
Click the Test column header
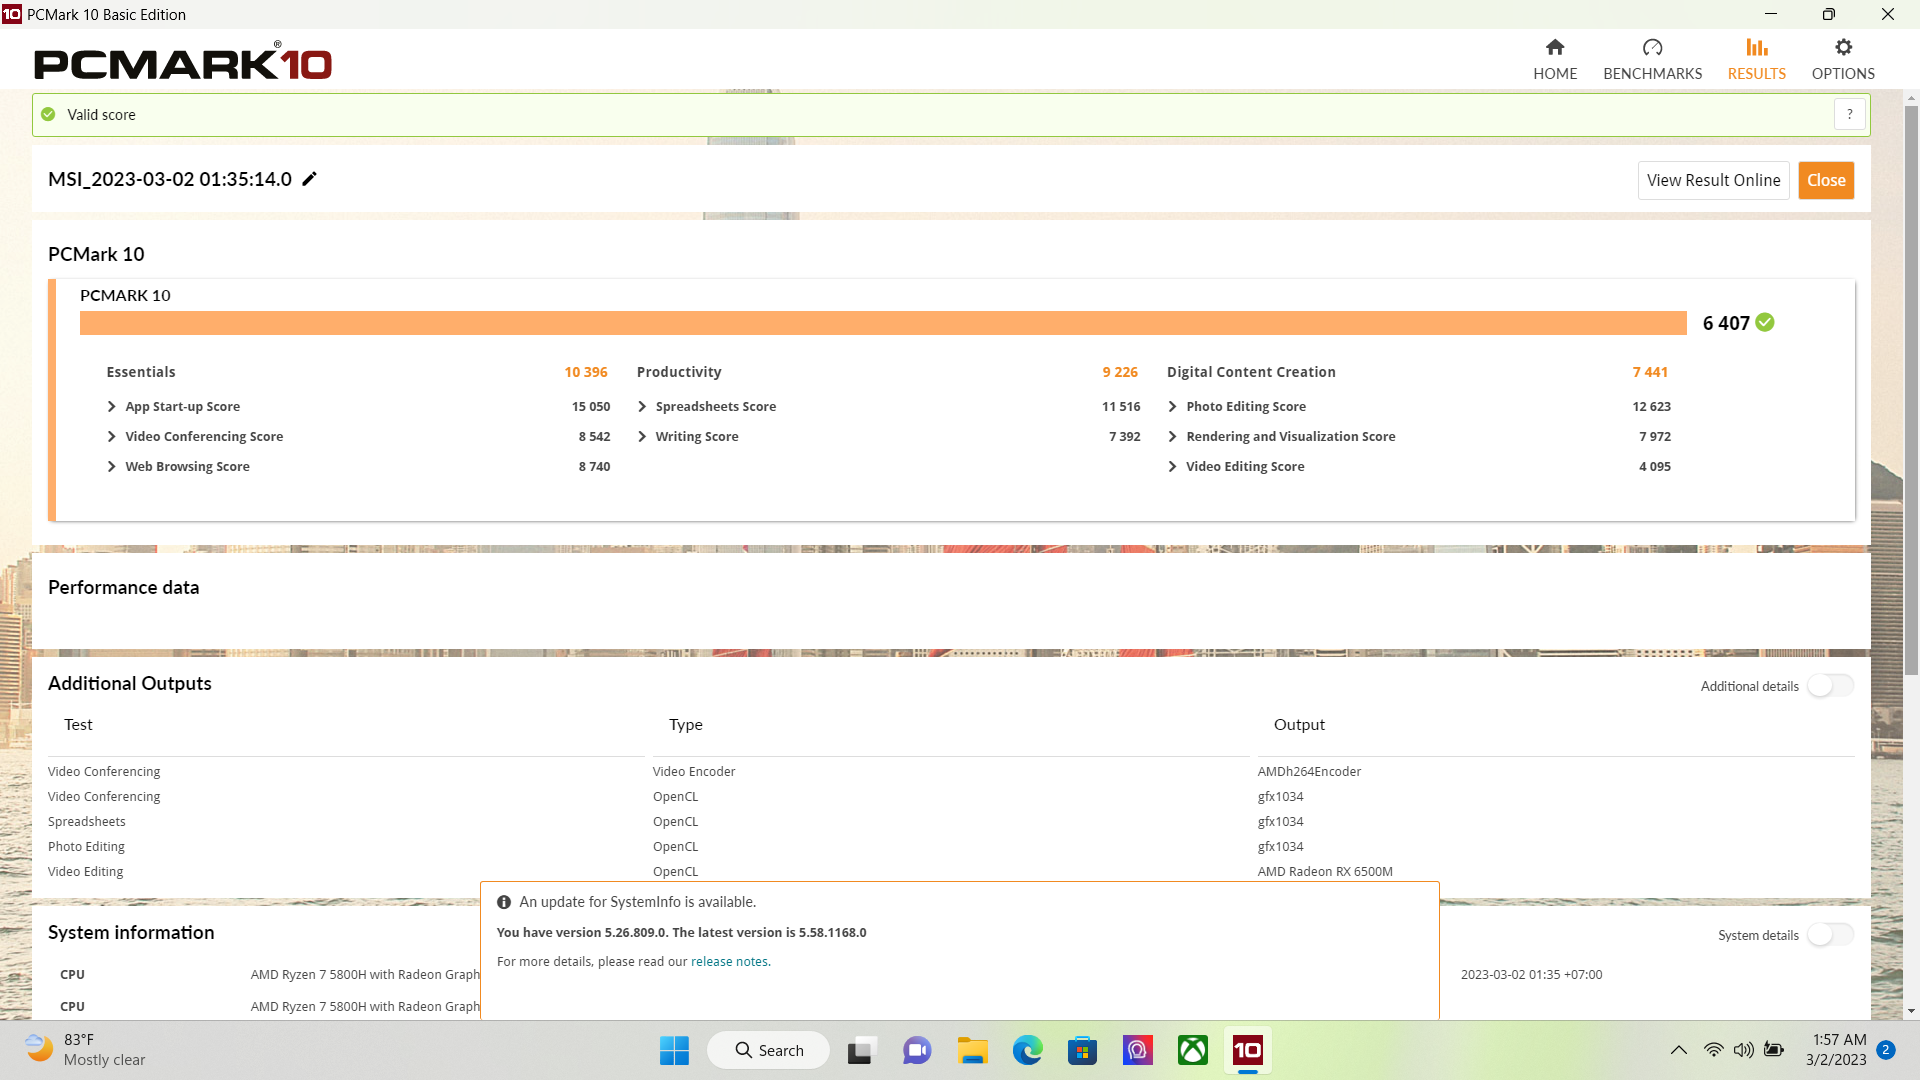pos(78,725)
